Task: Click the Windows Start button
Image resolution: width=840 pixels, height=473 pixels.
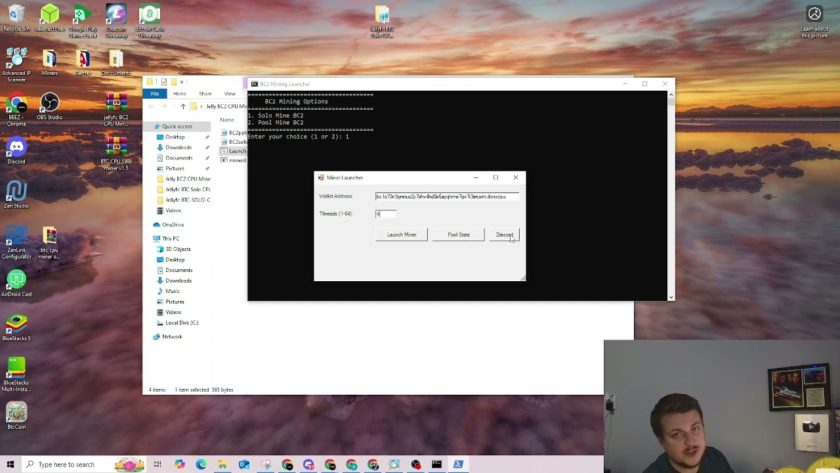Action: (10, 464)
